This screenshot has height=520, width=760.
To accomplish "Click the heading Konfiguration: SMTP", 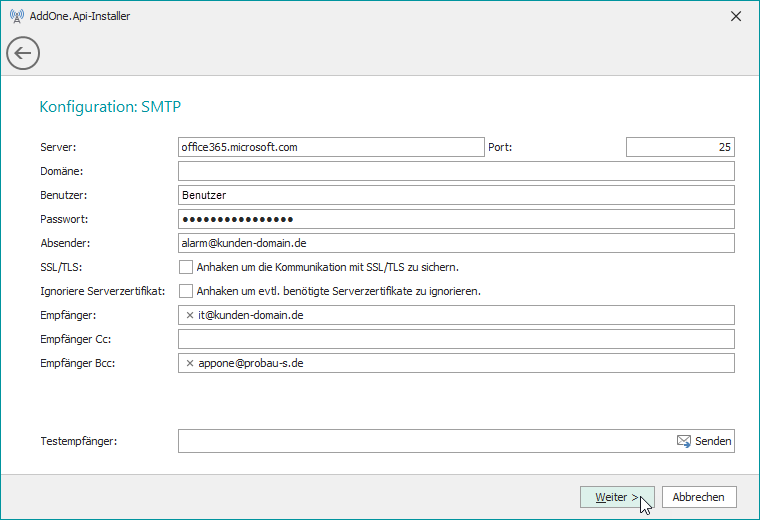I will pyautogui.click(x=110, y=107).
